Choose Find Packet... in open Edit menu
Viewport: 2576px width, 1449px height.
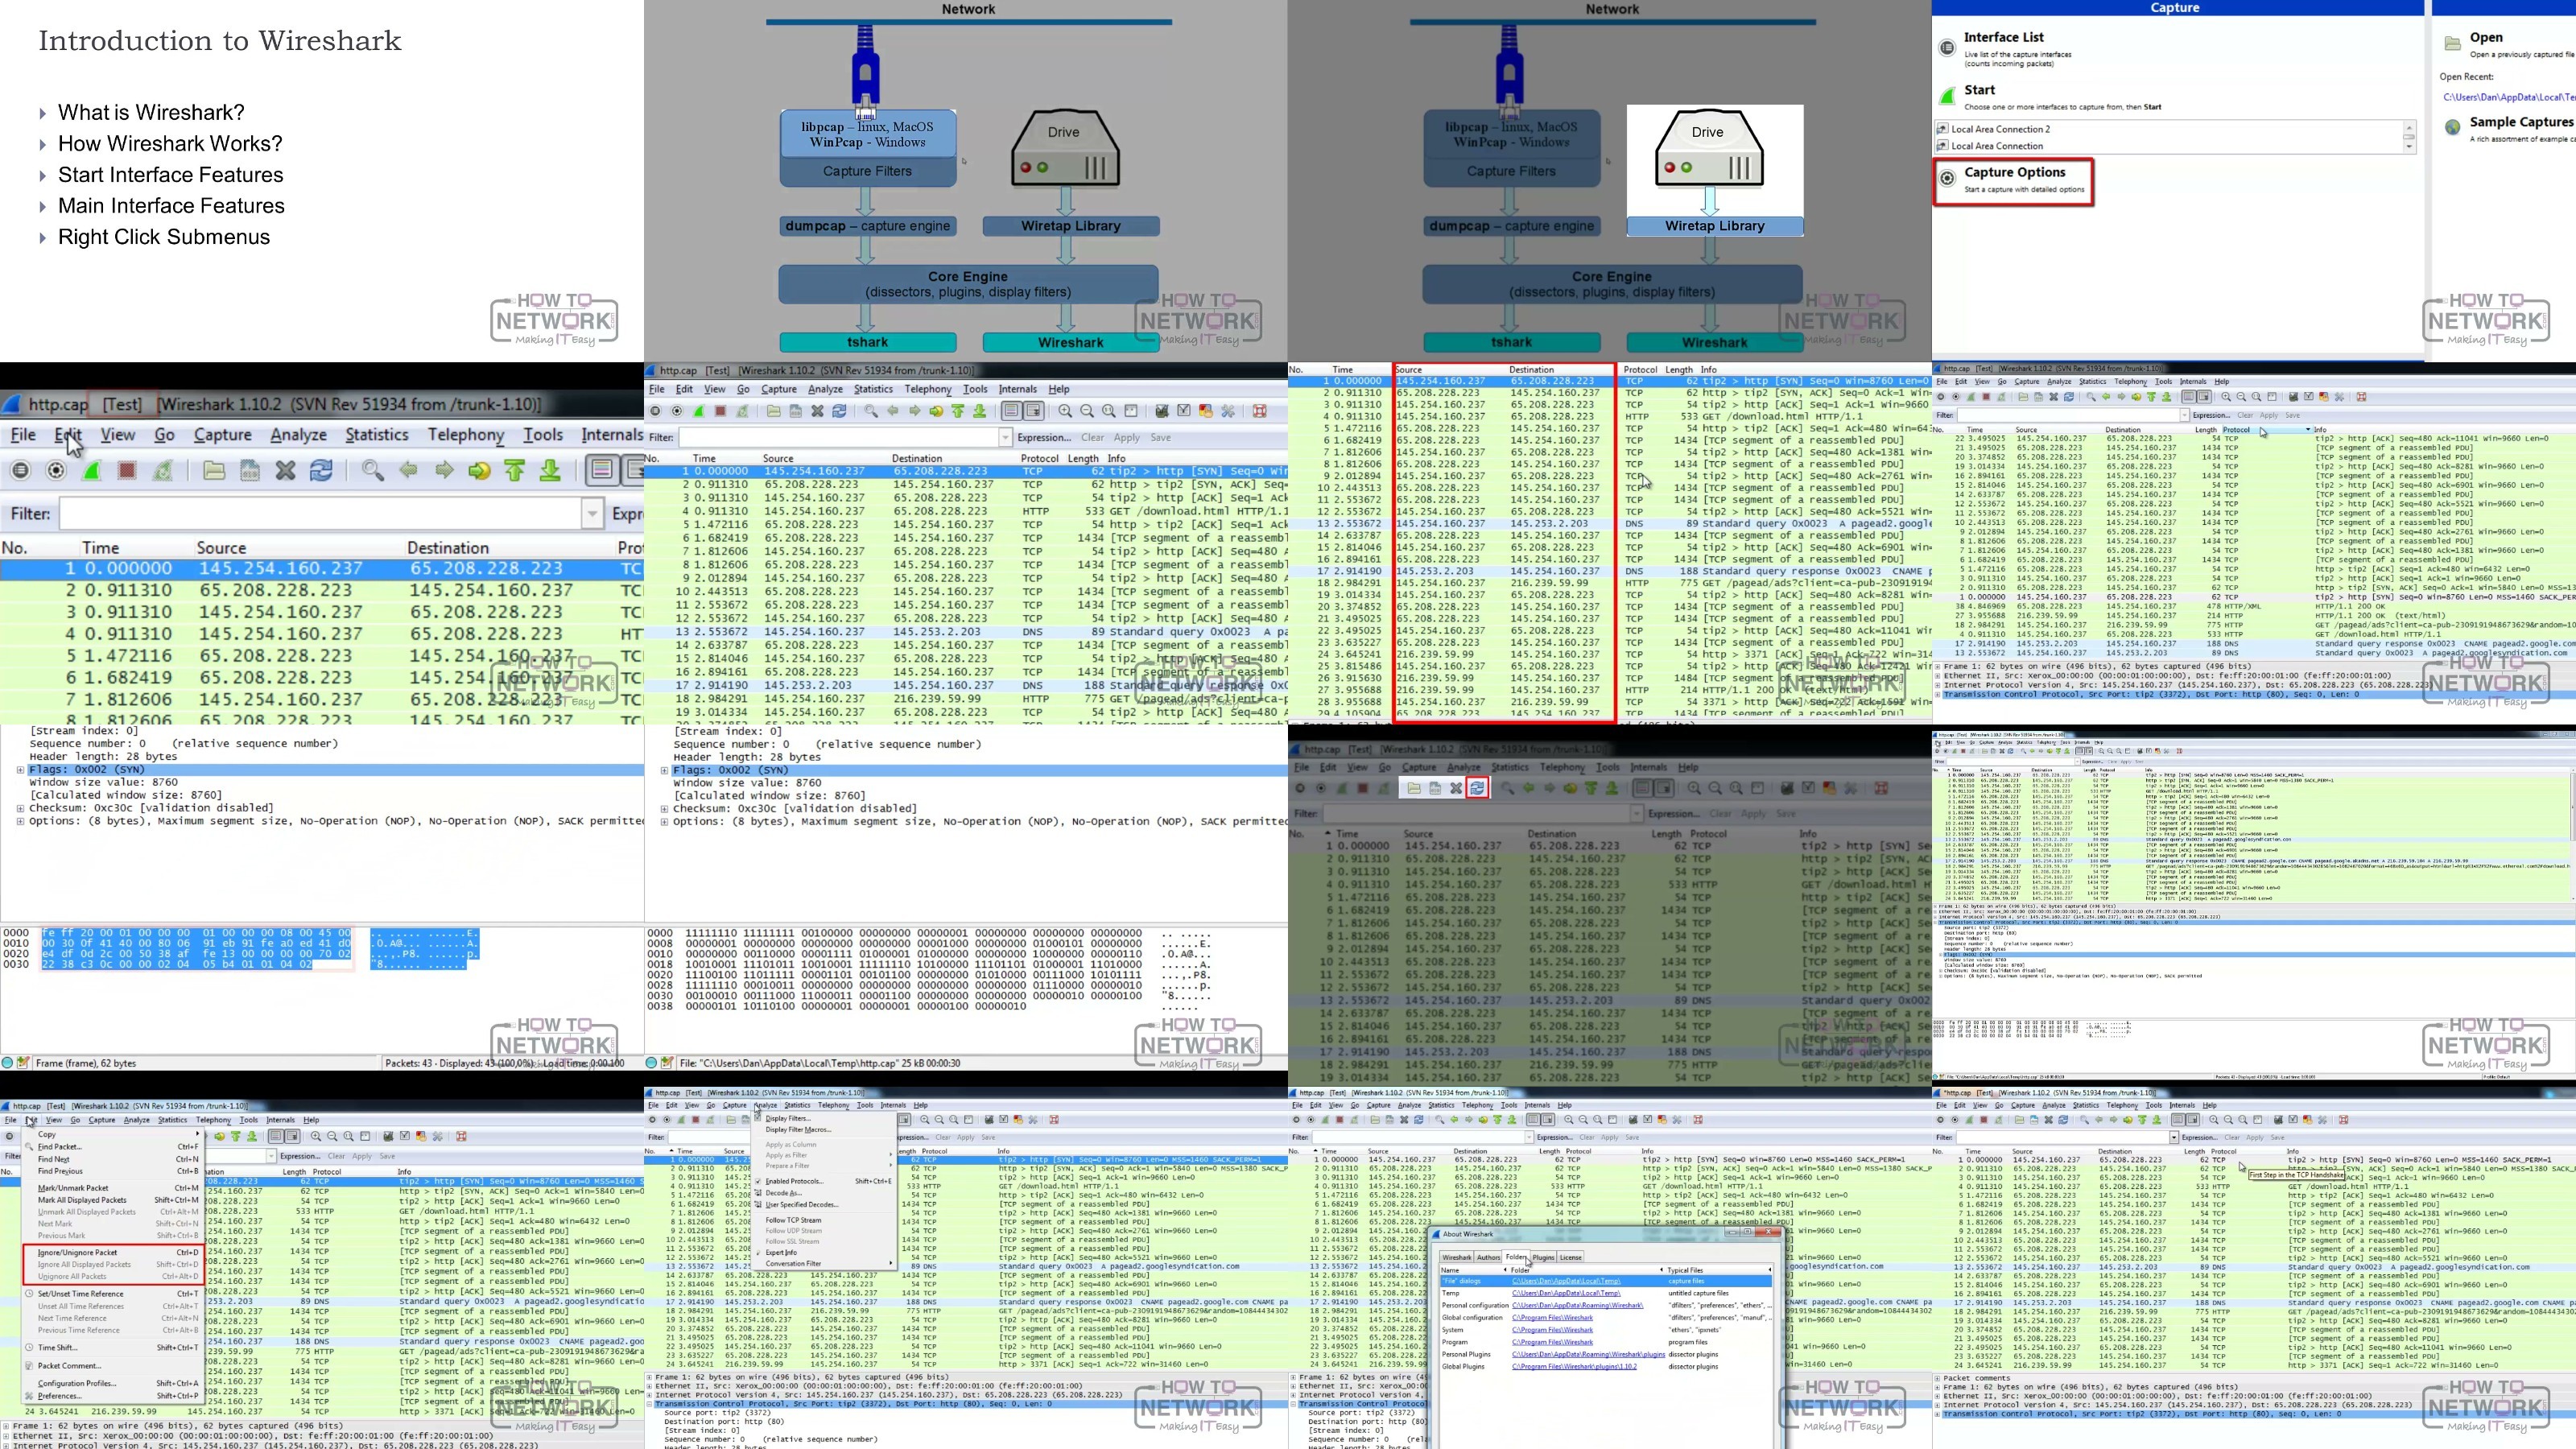(x=112, y=1147)
